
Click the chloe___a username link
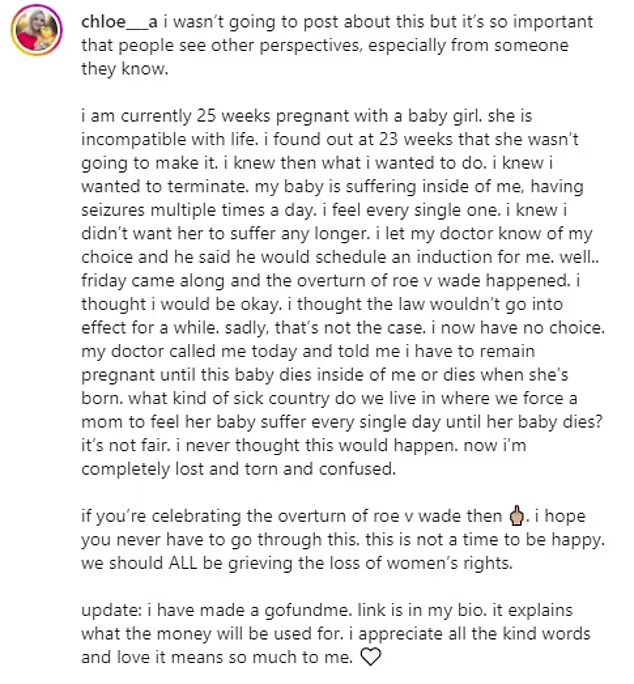119,22
